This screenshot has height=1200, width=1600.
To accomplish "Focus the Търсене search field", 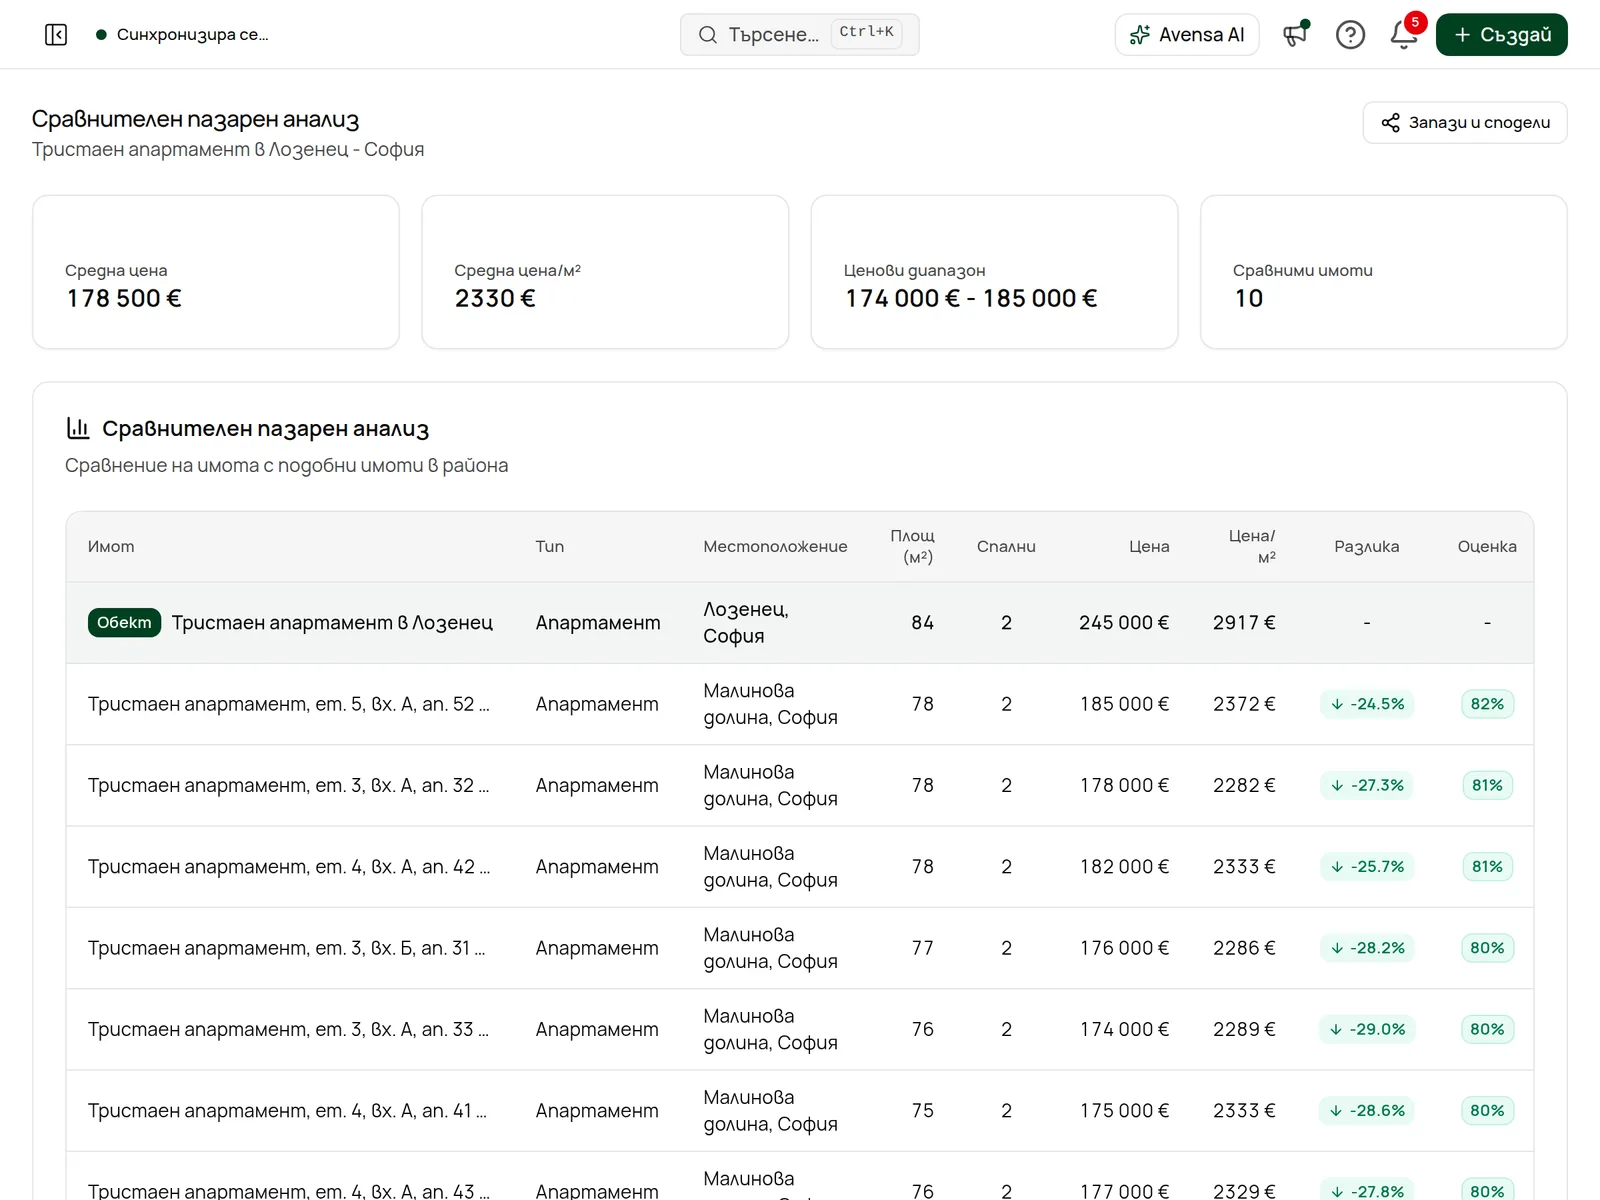I will [x=800, y=35].
